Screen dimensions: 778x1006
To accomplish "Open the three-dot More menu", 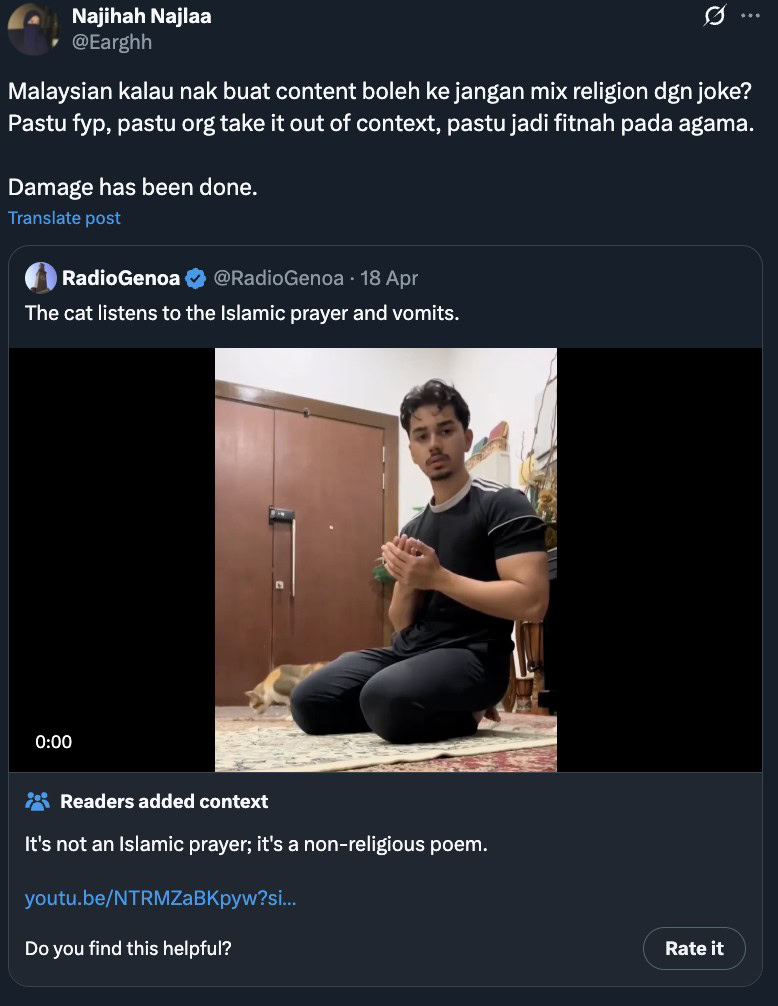I will tap(750, 17).
